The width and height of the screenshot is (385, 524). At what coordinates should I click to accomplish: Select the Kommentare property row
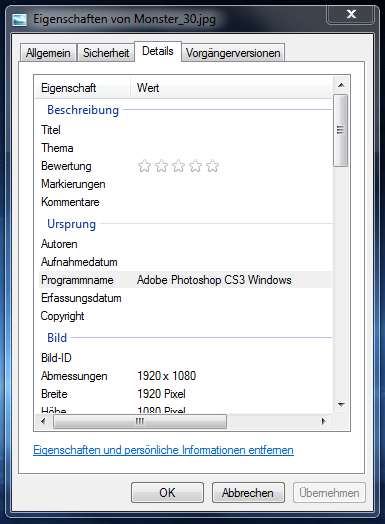[x=185, y=202]
